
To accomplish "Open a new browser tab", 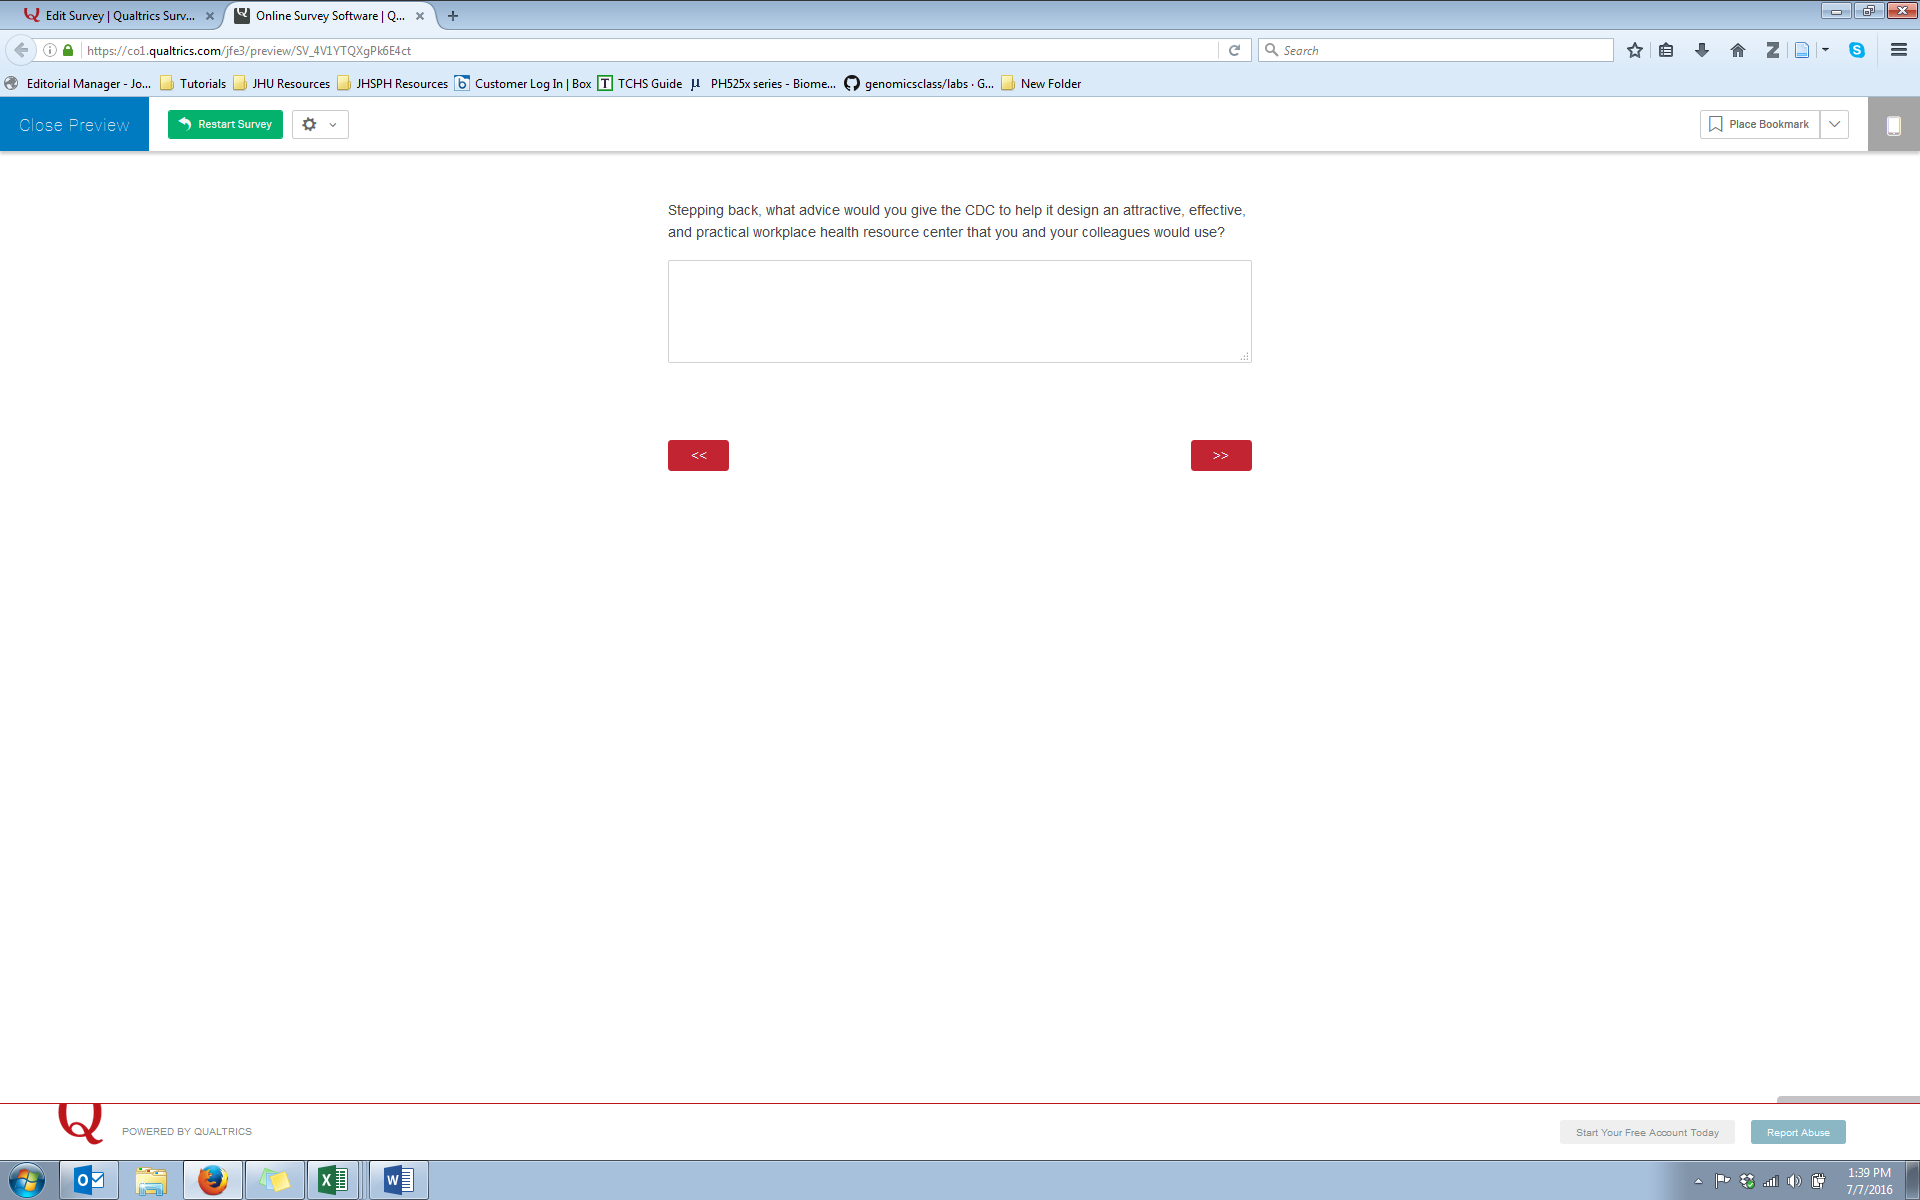I will click(453, 16).
